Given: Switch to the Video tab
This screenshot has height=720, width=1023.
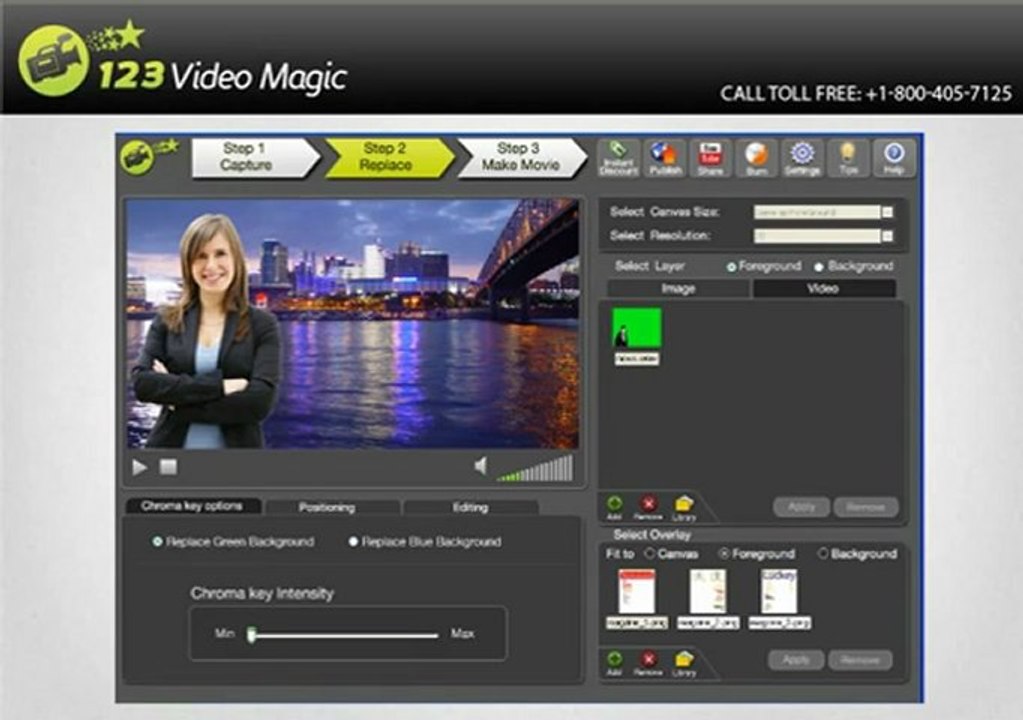Looking at the screenshot, I should coord(823,288).
